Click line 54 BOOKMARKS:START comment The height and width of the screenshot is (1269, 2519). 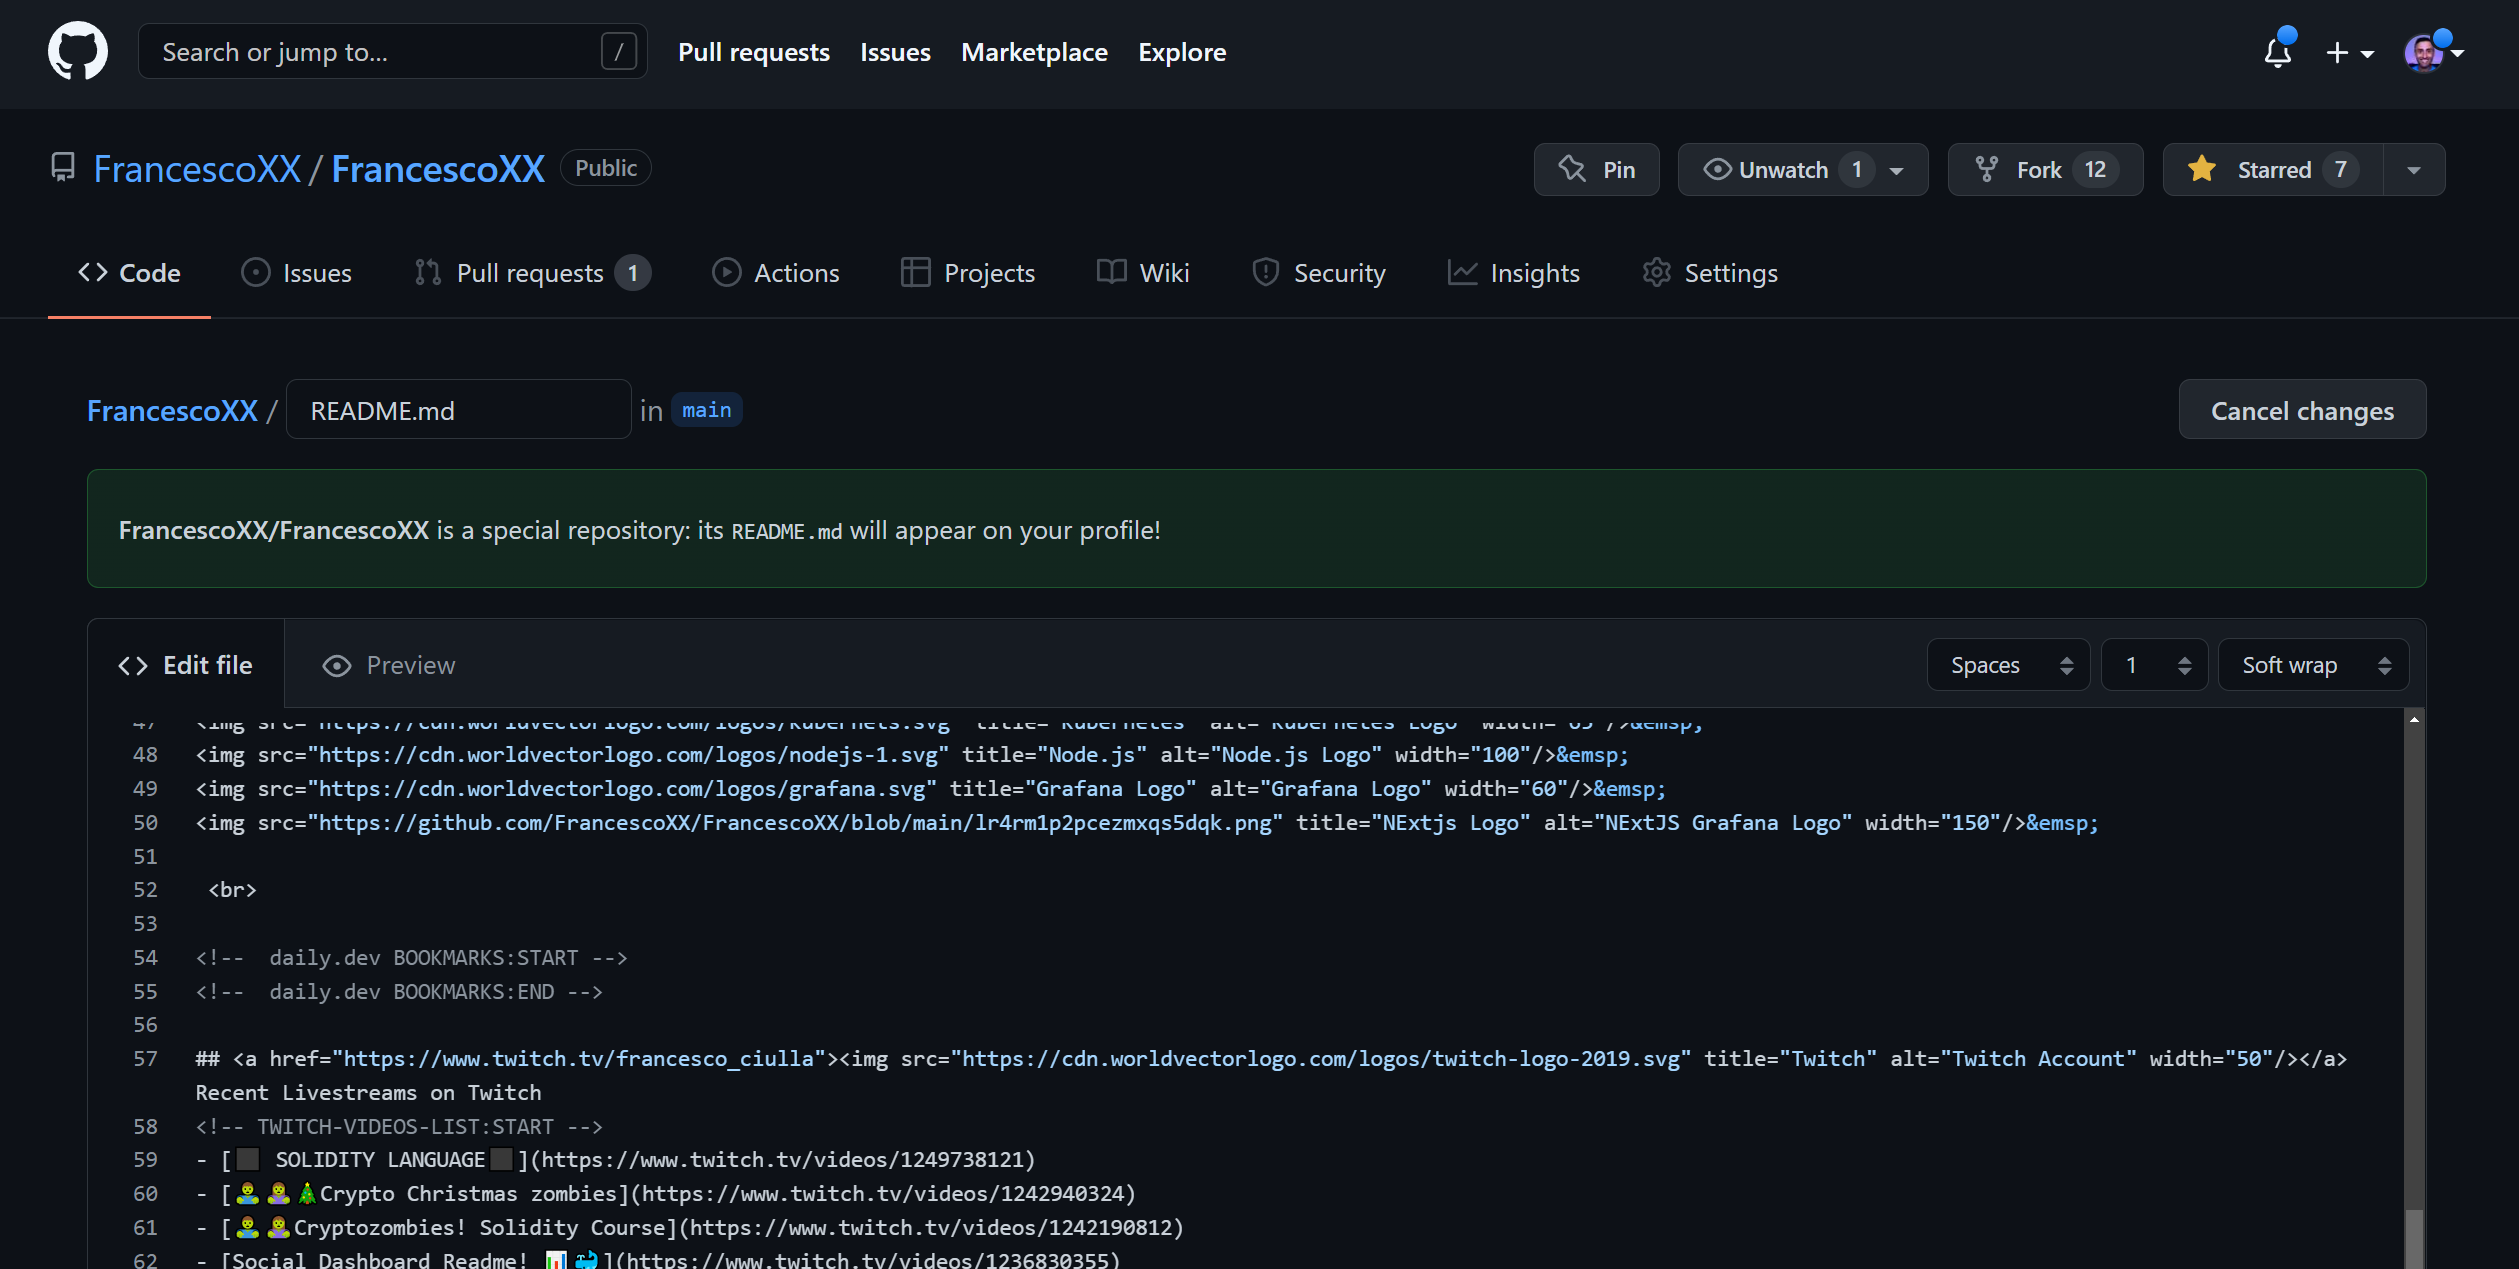tap(411, 958)
